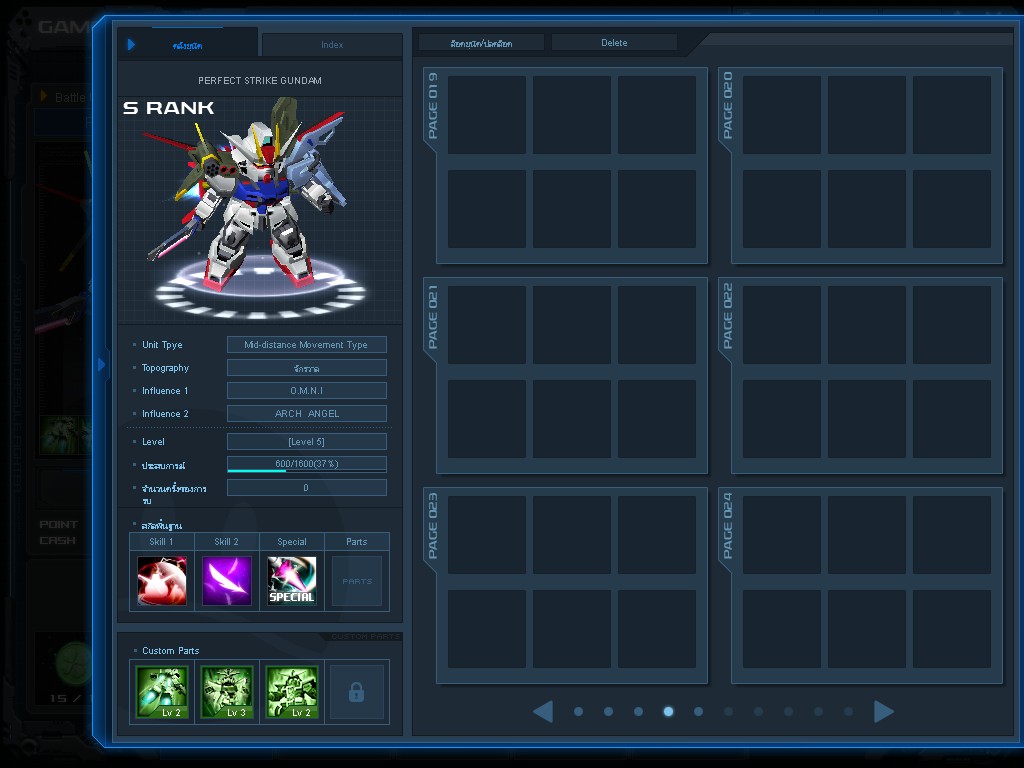The height and width of the screenshot is (768, 1024).
Task: Select the Lv 2 first custom part
Action: (162, 692)
